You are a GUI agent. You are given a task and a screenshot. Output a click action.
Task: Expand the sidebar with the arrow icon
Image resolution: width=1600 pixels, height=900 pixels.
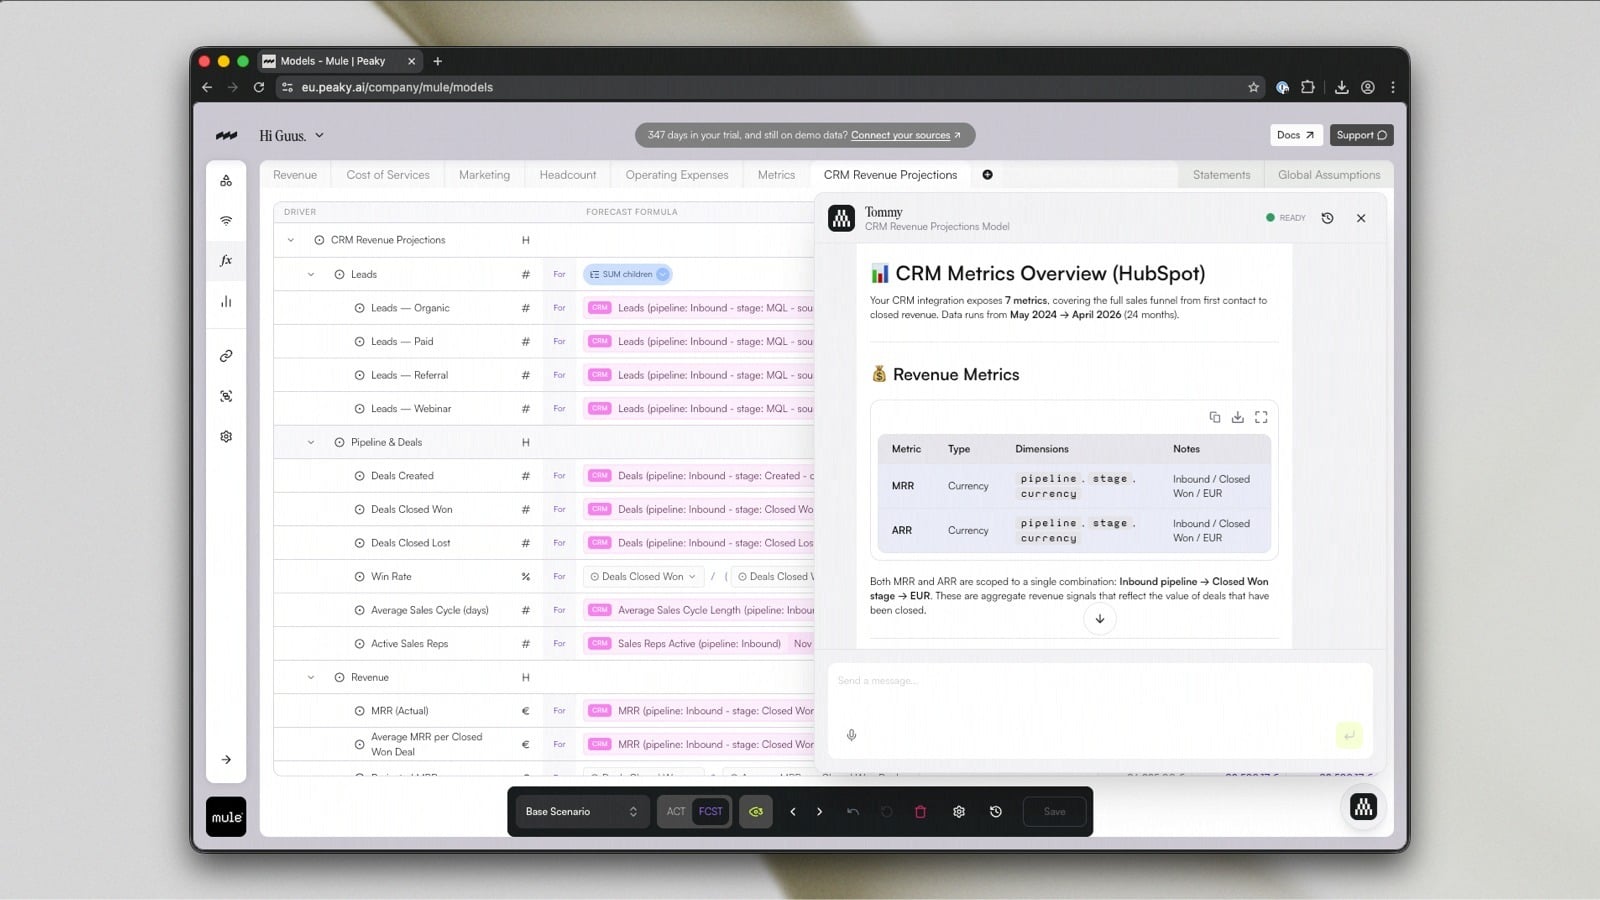[226, 760]
